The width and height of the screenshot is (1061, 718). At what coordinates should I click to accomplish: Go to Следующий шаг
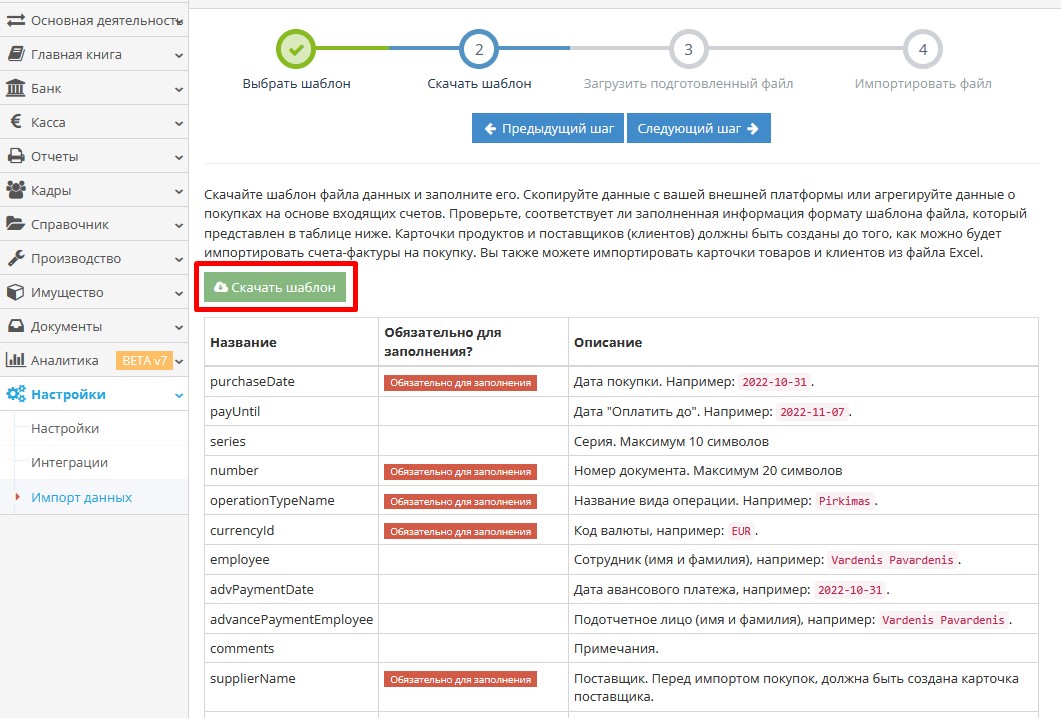point(698,129)
